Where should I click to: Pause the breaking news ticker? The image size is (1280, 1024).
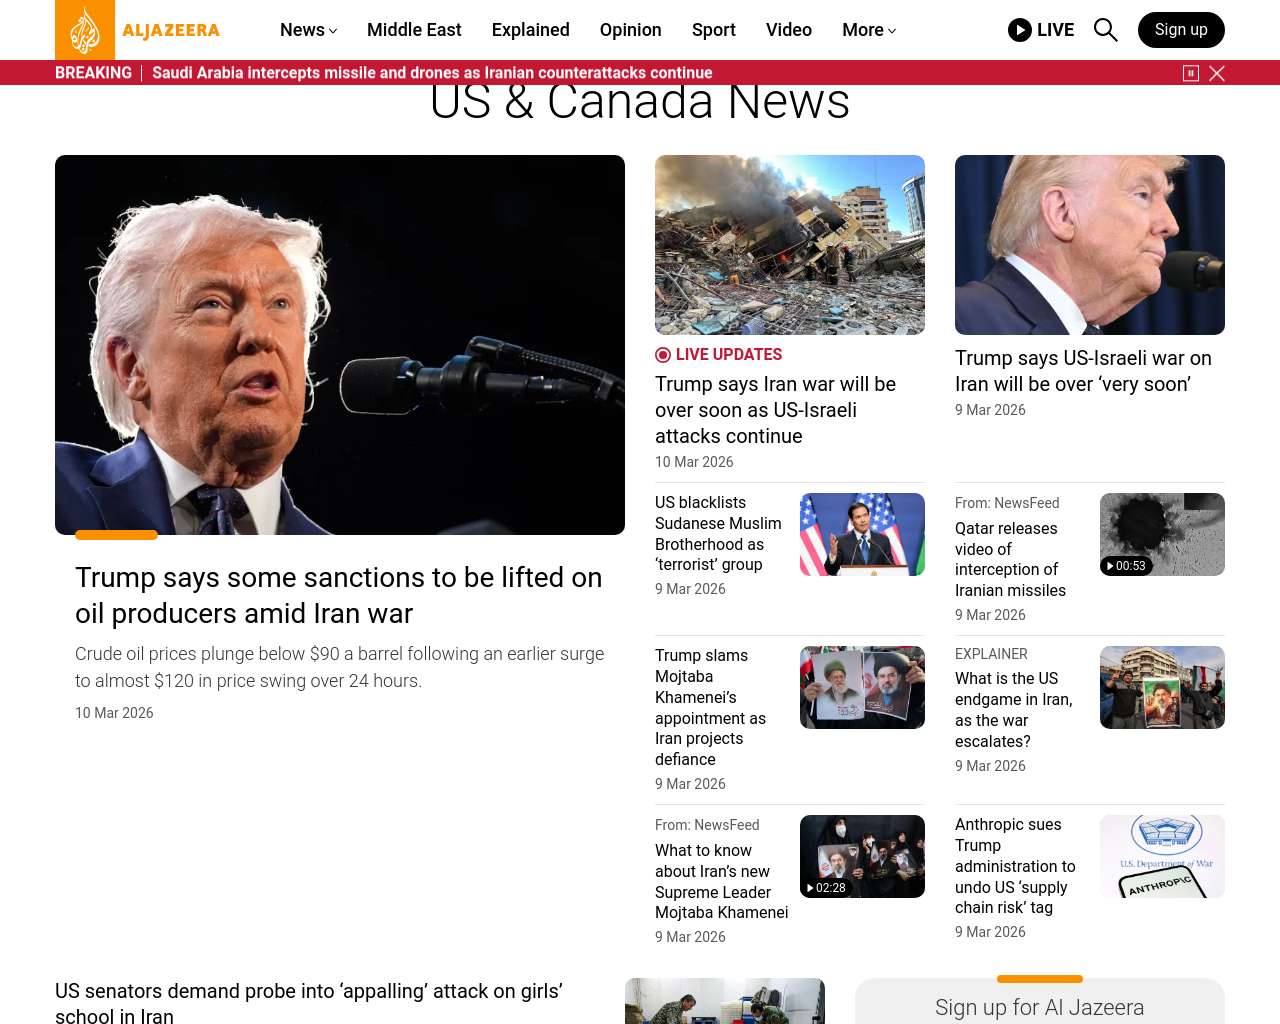pos(1190,73)
